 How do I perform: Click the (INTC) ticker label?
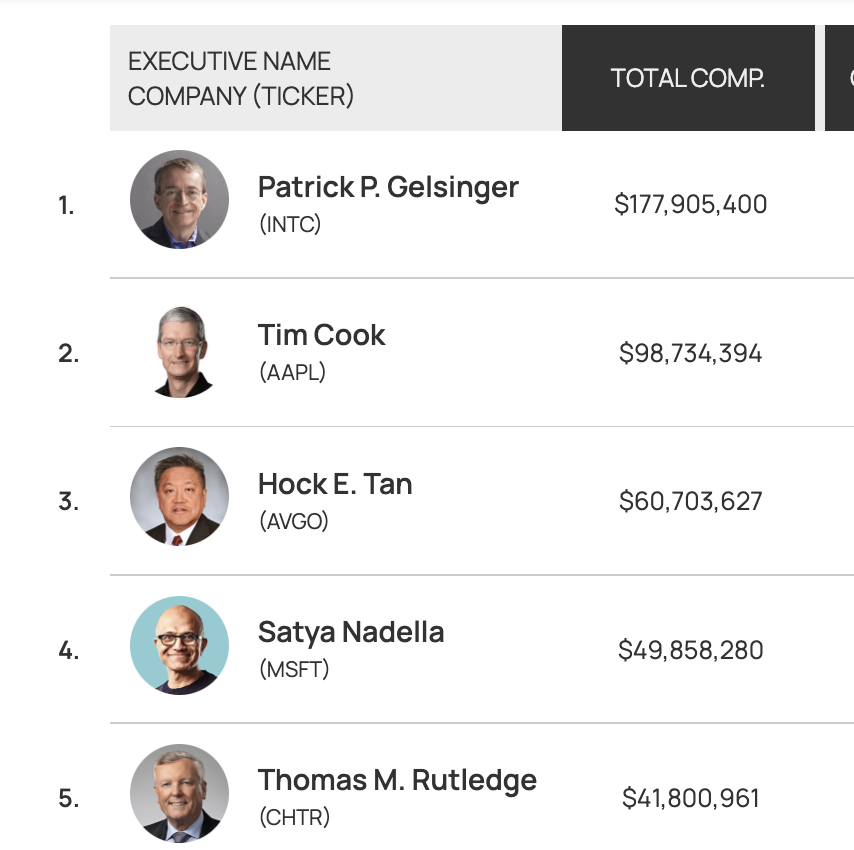(290, 224)
